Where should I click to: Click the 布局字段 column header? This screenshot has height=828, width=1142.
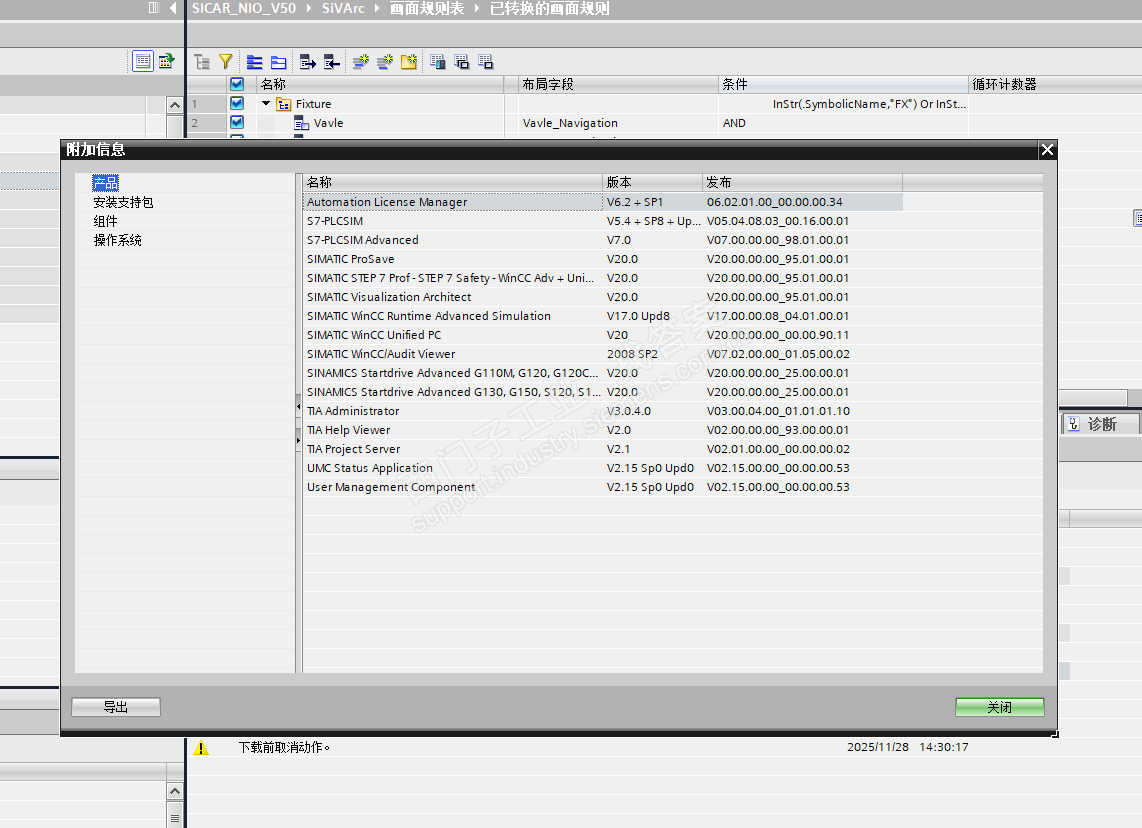tap(618, 84)
